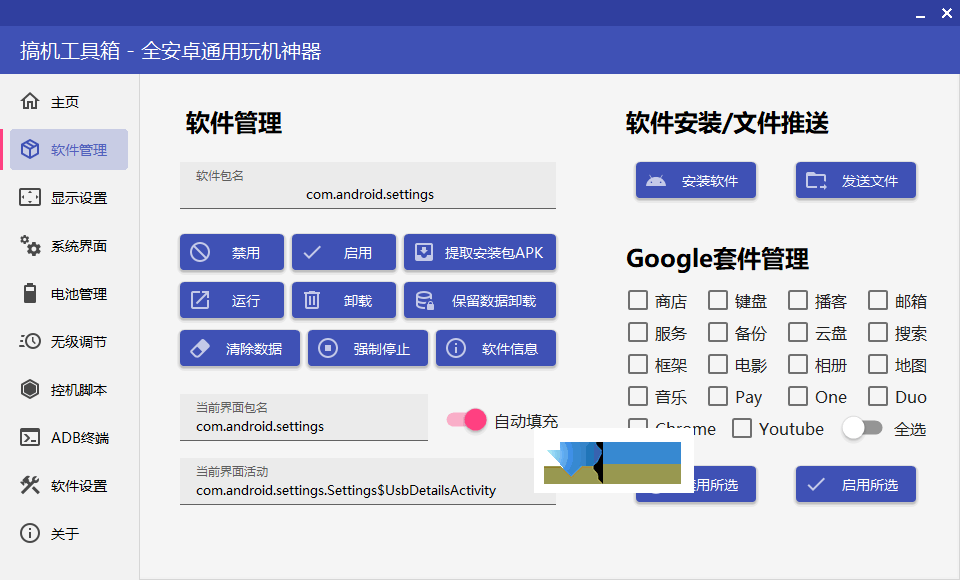Click the 启用 checkmark icon button

point(312,252)
